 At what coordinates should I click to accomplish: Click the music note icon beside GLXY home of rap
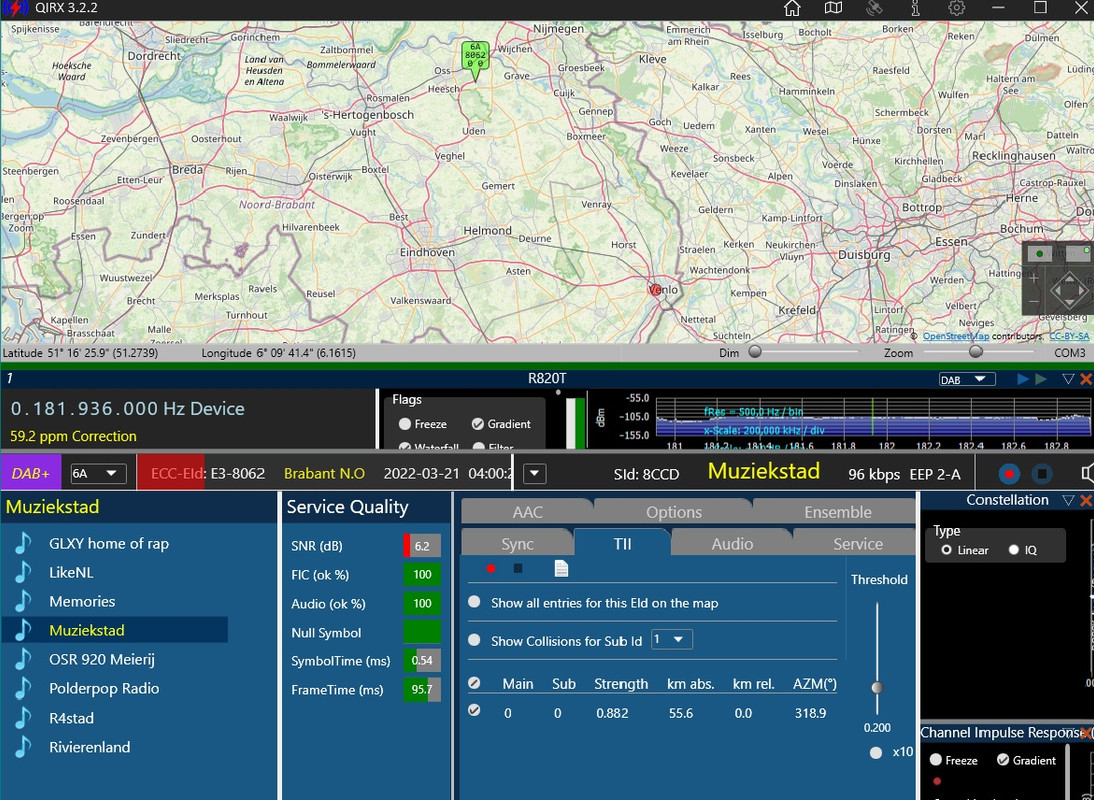23,543
